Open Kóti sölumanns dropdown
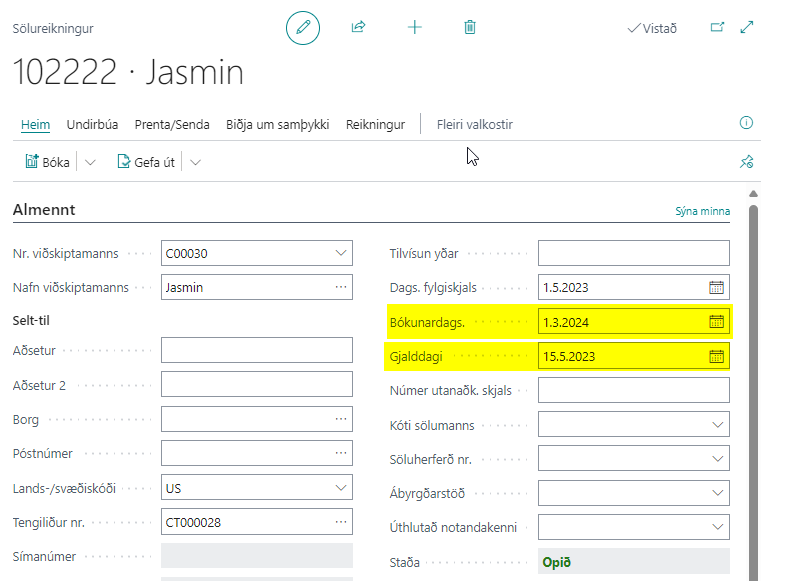The image size is (811, 581). 716,425
